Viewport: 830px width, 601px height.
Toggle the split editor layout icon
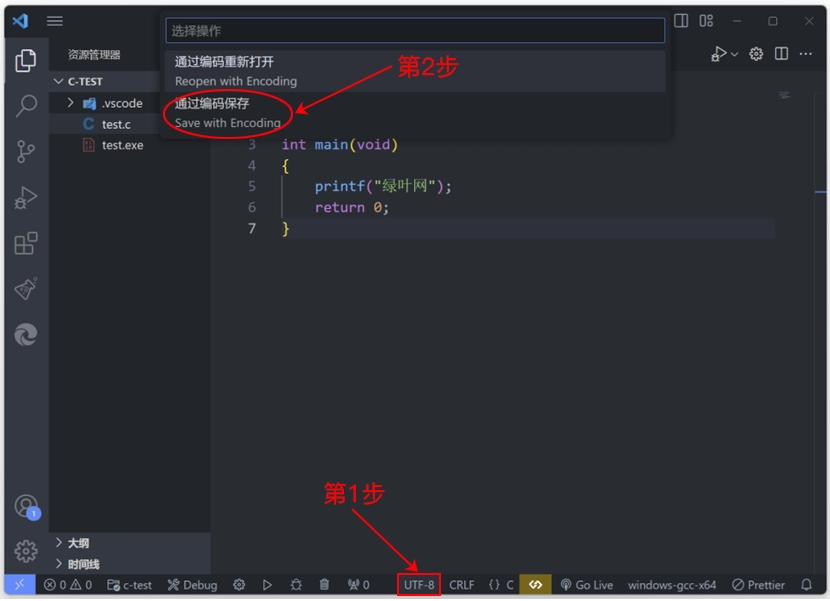coord(781,54)
